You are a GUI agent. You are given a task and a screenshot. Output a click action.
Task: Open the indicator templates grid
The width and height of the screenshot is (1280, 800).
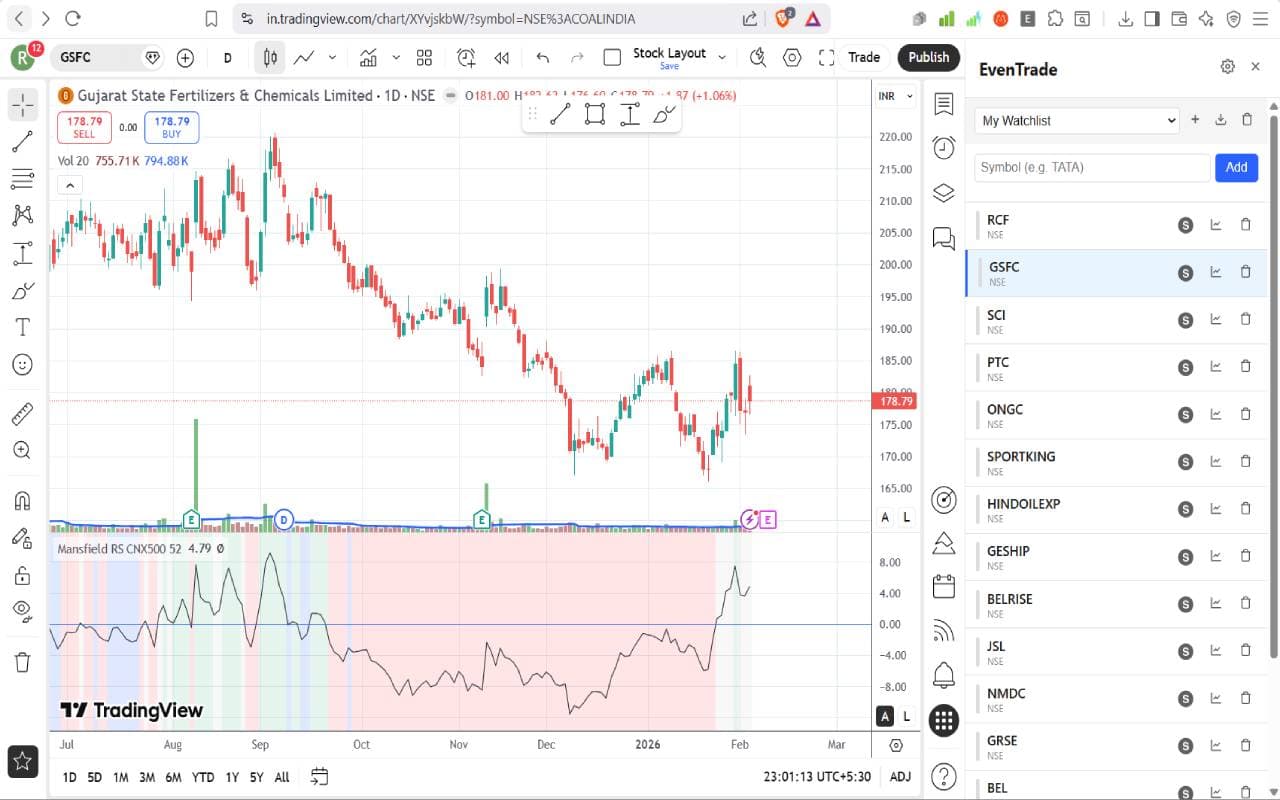click(x=424, y=58)
